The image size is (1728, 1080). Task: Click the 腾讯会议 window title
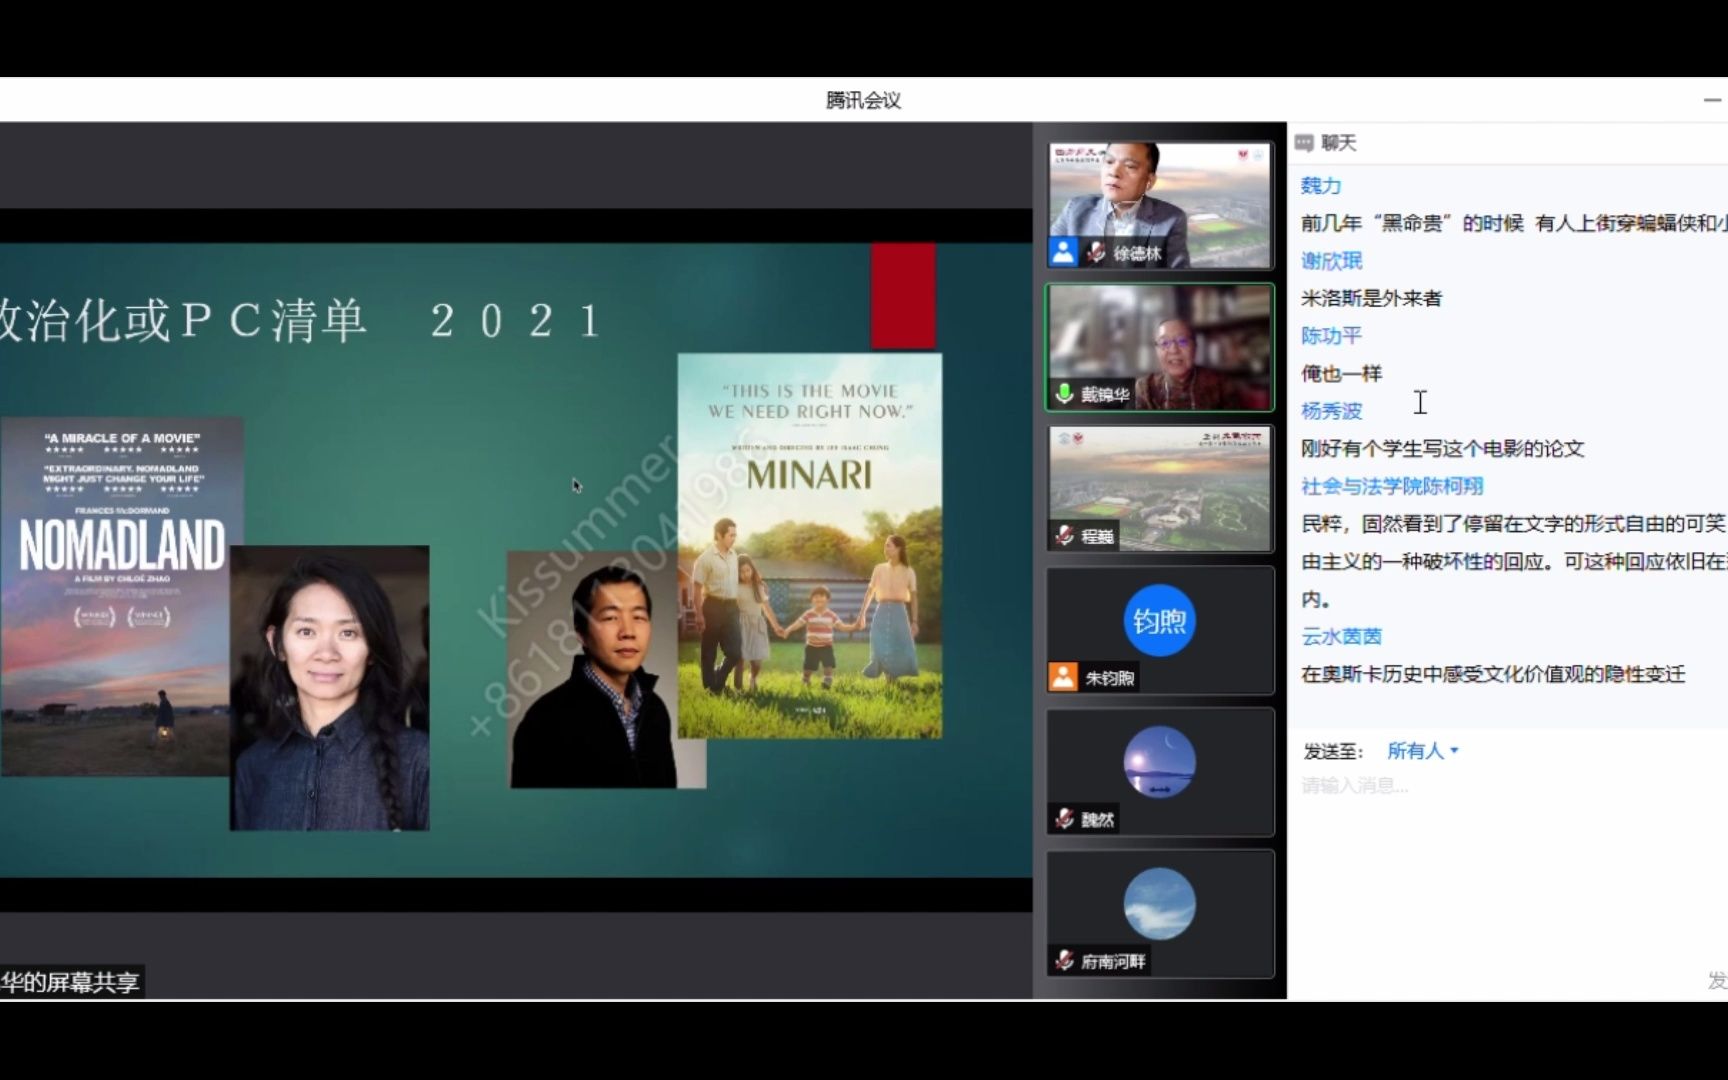coord(863,100)
